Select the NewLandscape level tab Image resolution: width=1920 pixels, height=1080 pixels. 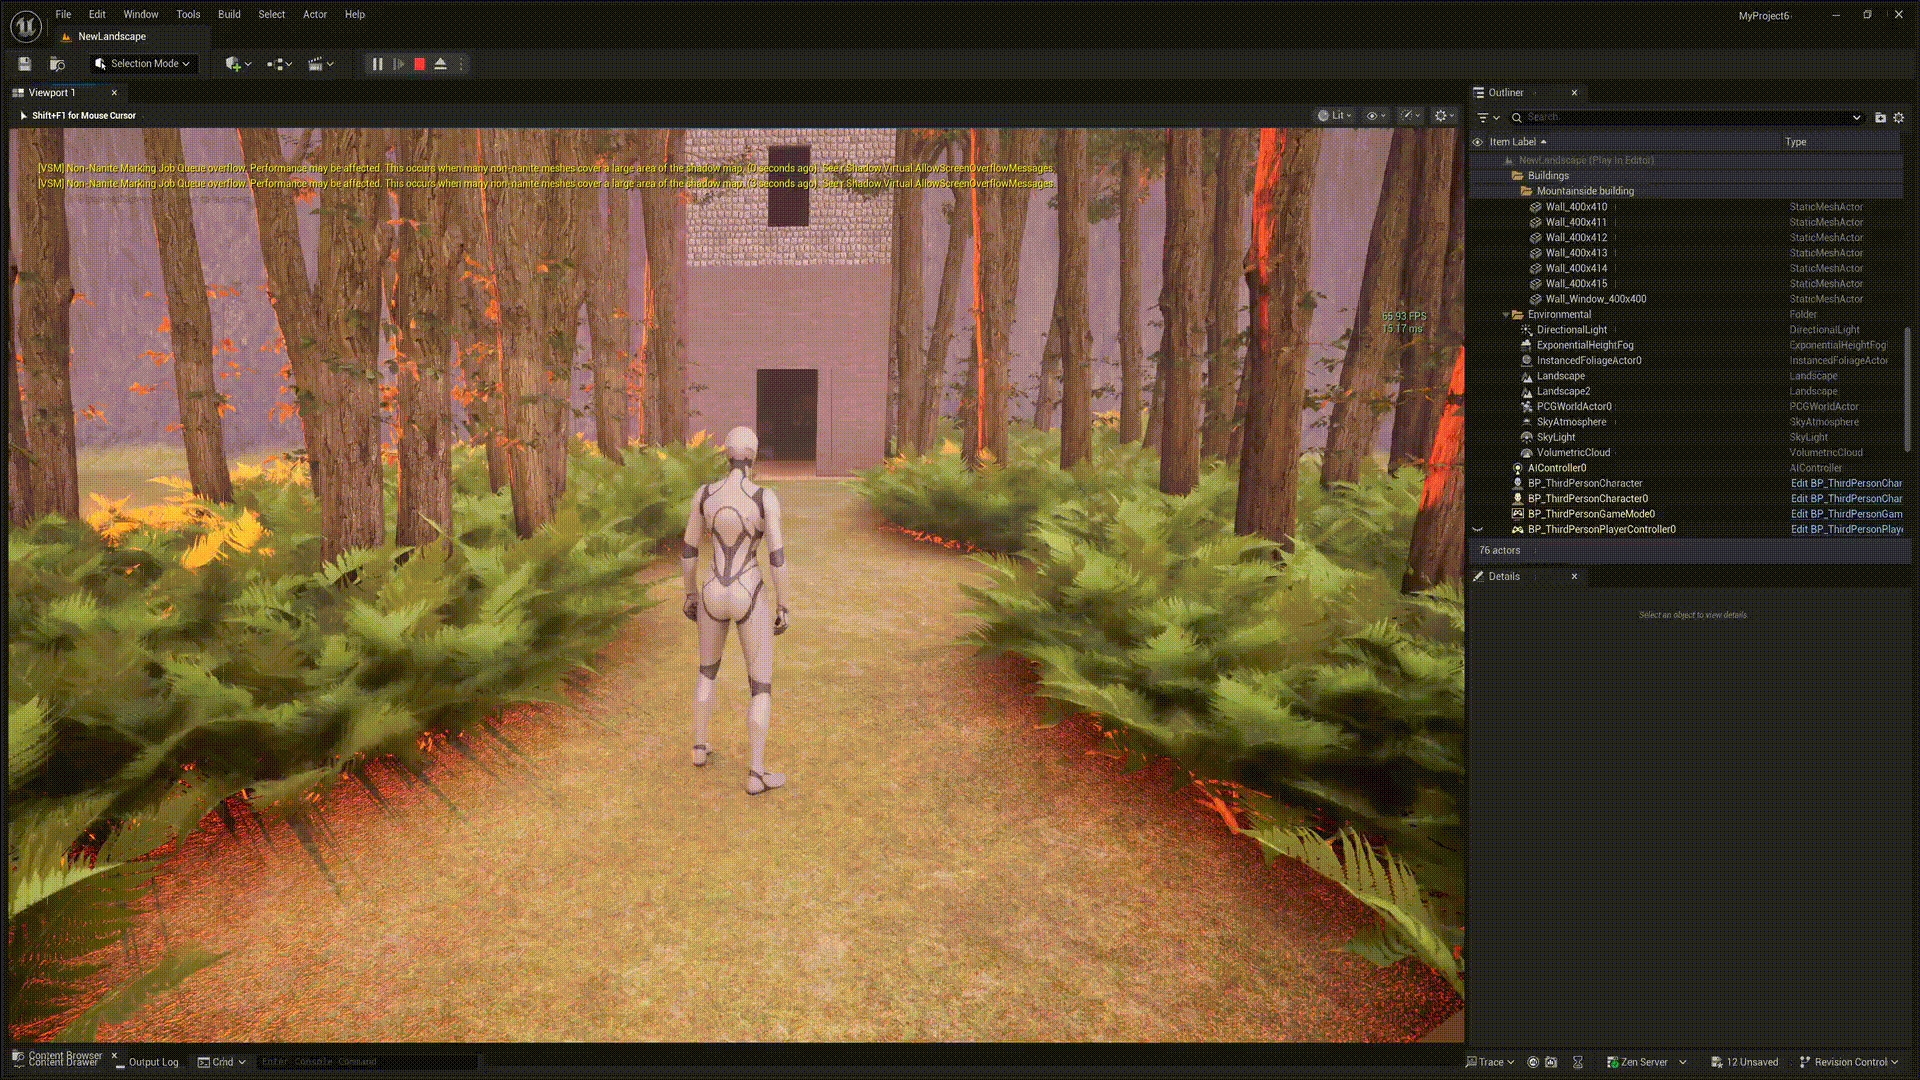coord(112,36)
